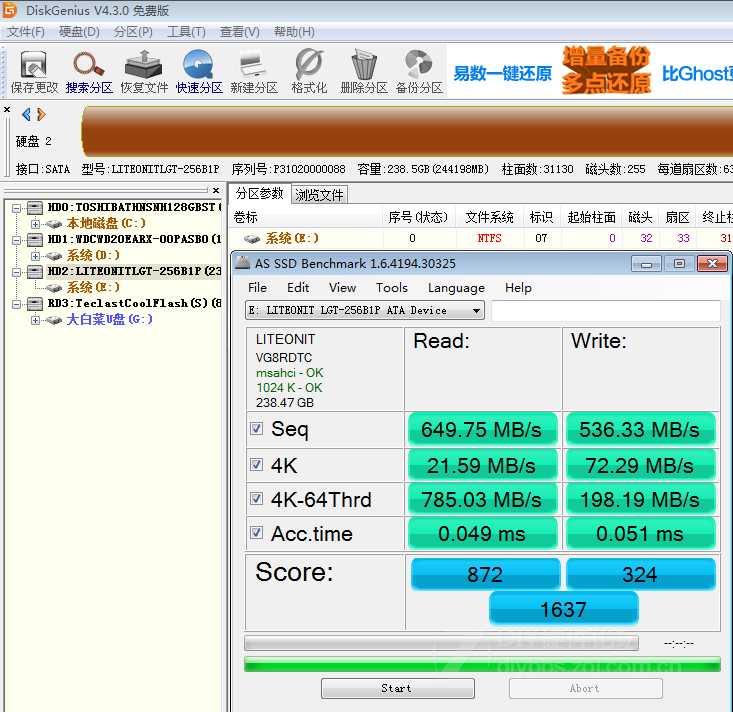Select the 格式化 format tool icon
This screenshot has height=712, width=733.
tap(309, 70)
